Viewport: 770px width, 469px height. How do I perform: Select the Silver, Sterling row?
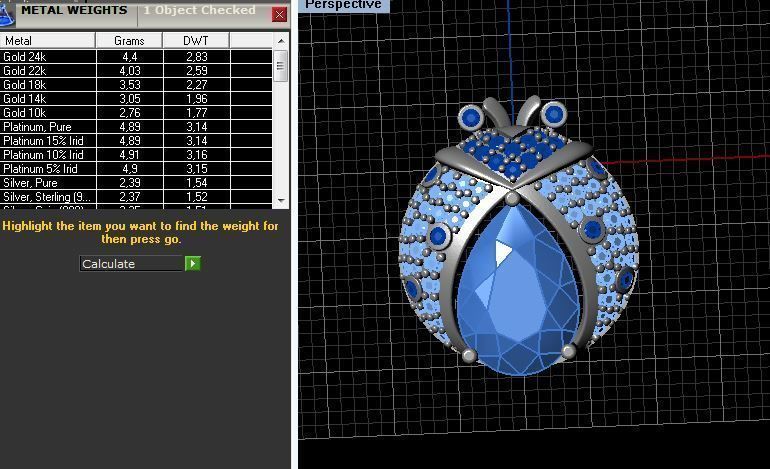(x=136, y=196)
